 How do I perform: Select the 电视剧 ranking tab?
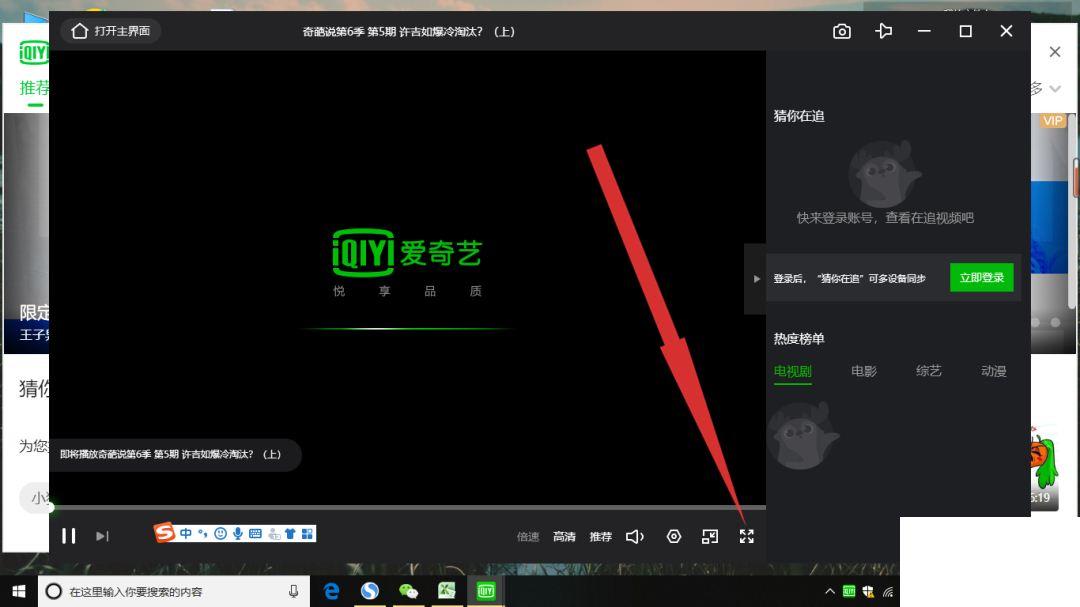pyautogui.click(x=793, y=371)
